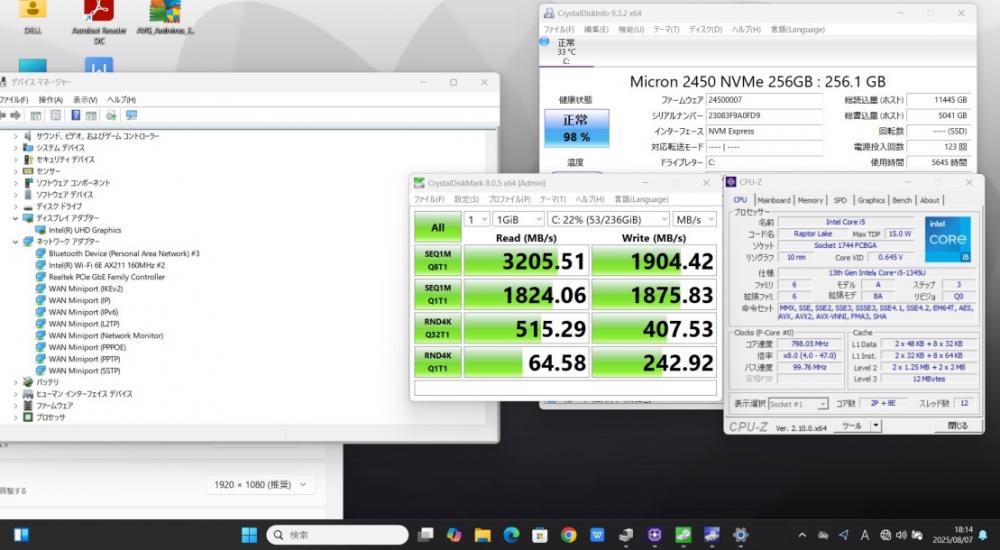Collapse the ディスプレイ アダプター node

tap(15, 218)
